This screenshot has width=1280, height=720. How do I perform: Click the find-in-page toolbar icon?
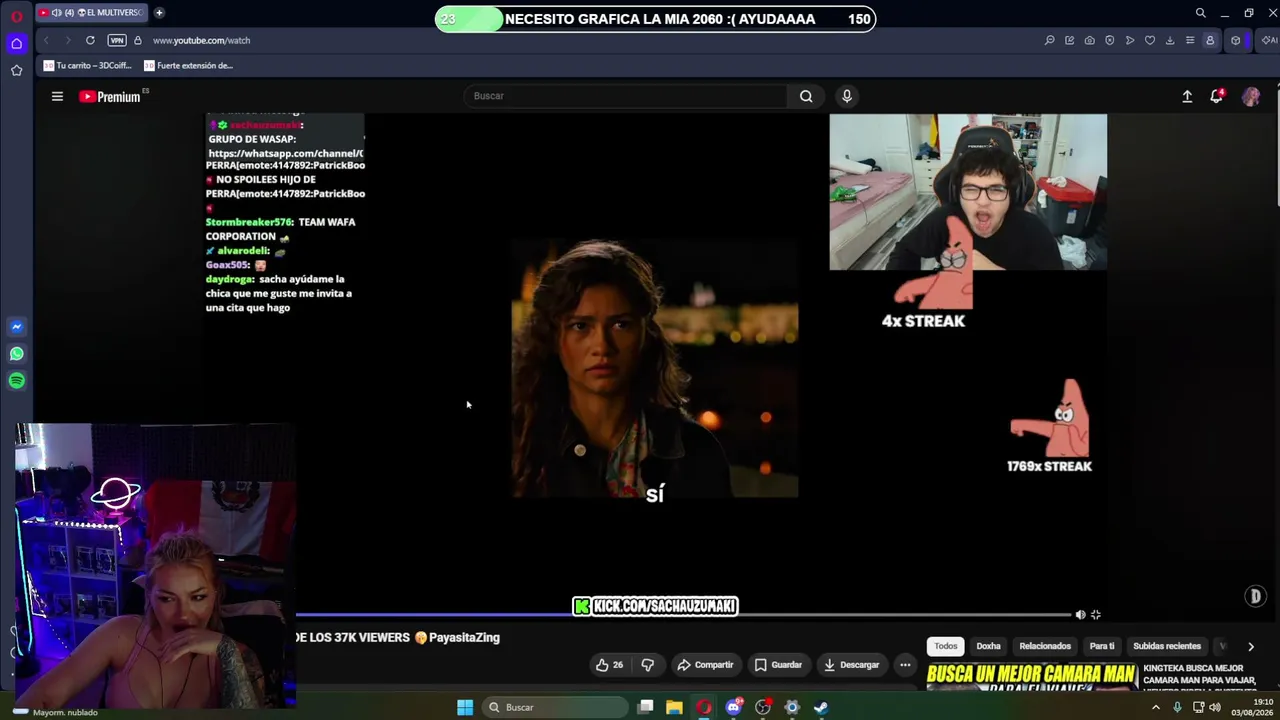(1049, 40)
